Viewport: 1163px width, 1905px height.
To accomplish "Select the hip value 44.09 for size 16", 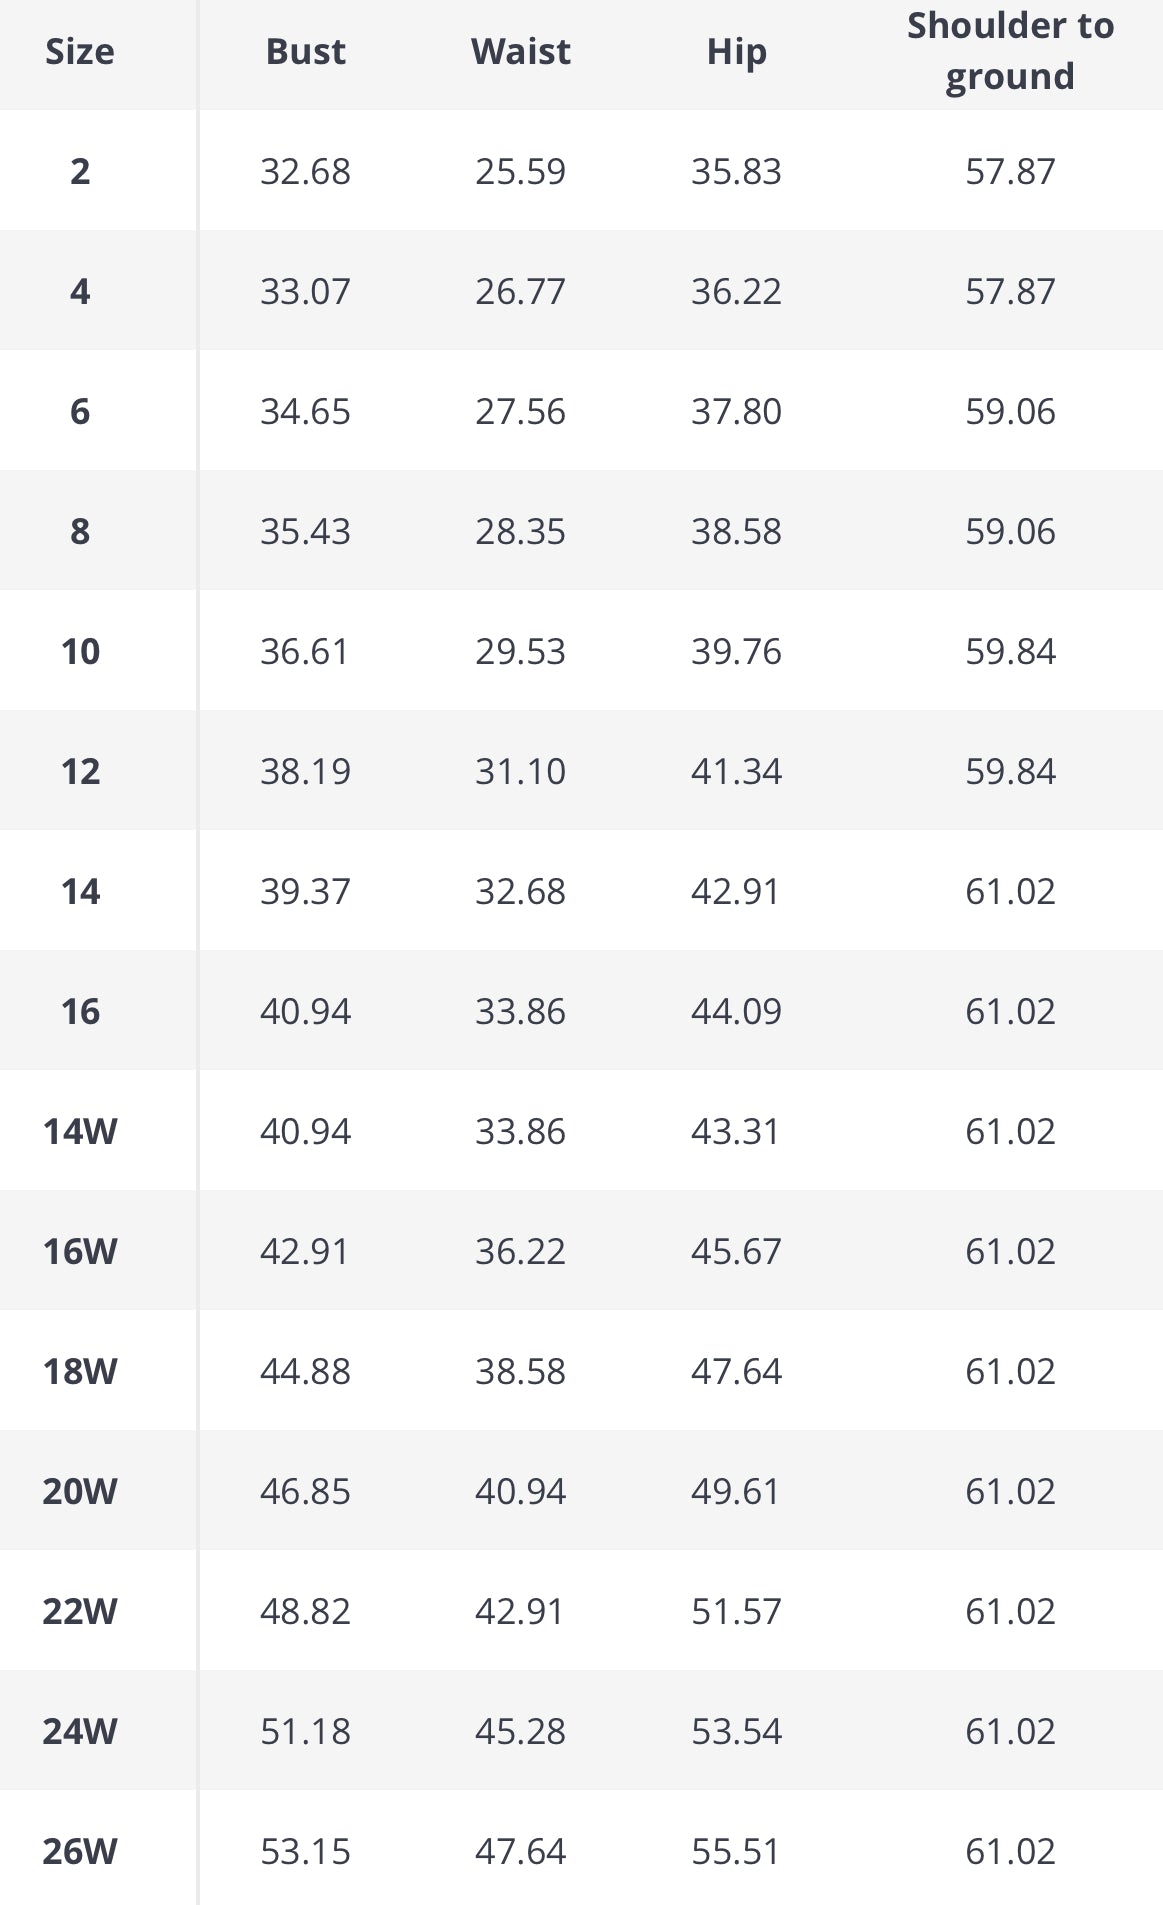I will (736, 1011).
